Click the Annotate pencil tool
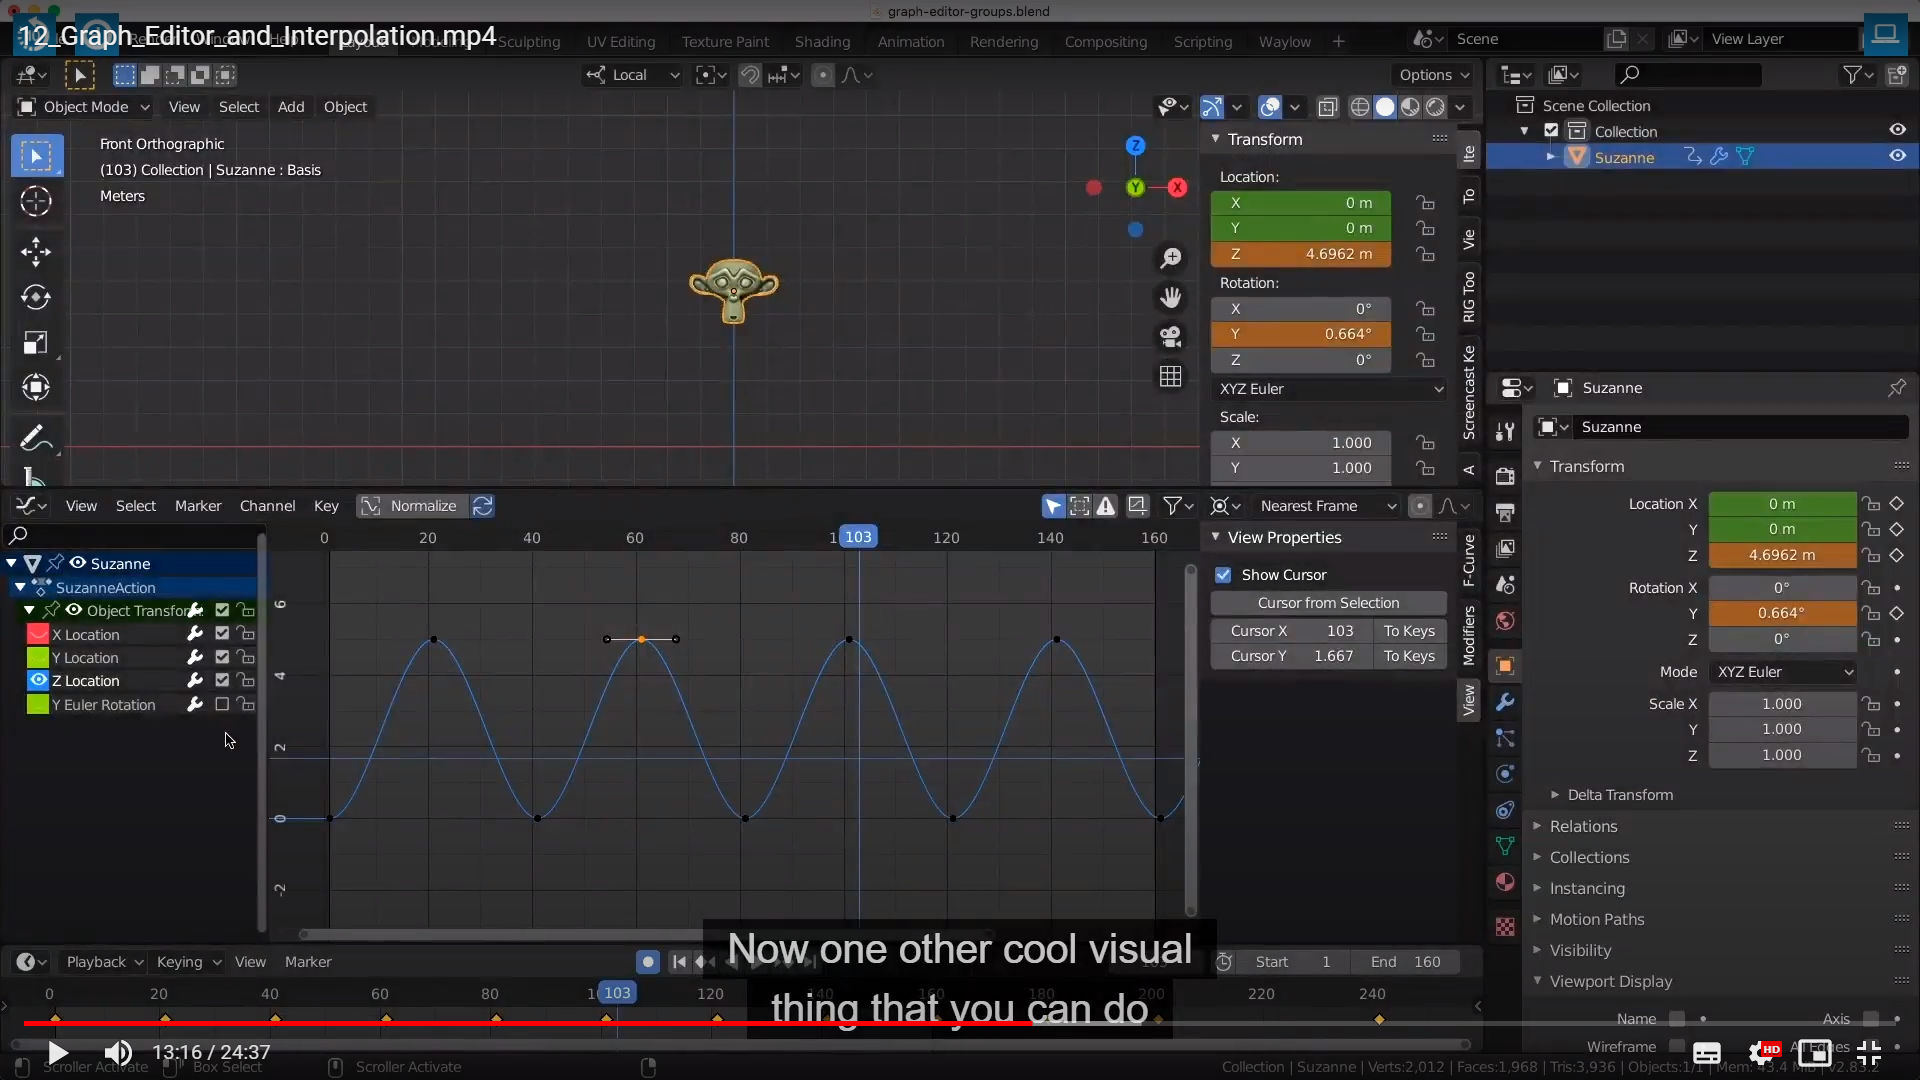The width and height of the screenshot is (1920, 1080). (36, 437)
